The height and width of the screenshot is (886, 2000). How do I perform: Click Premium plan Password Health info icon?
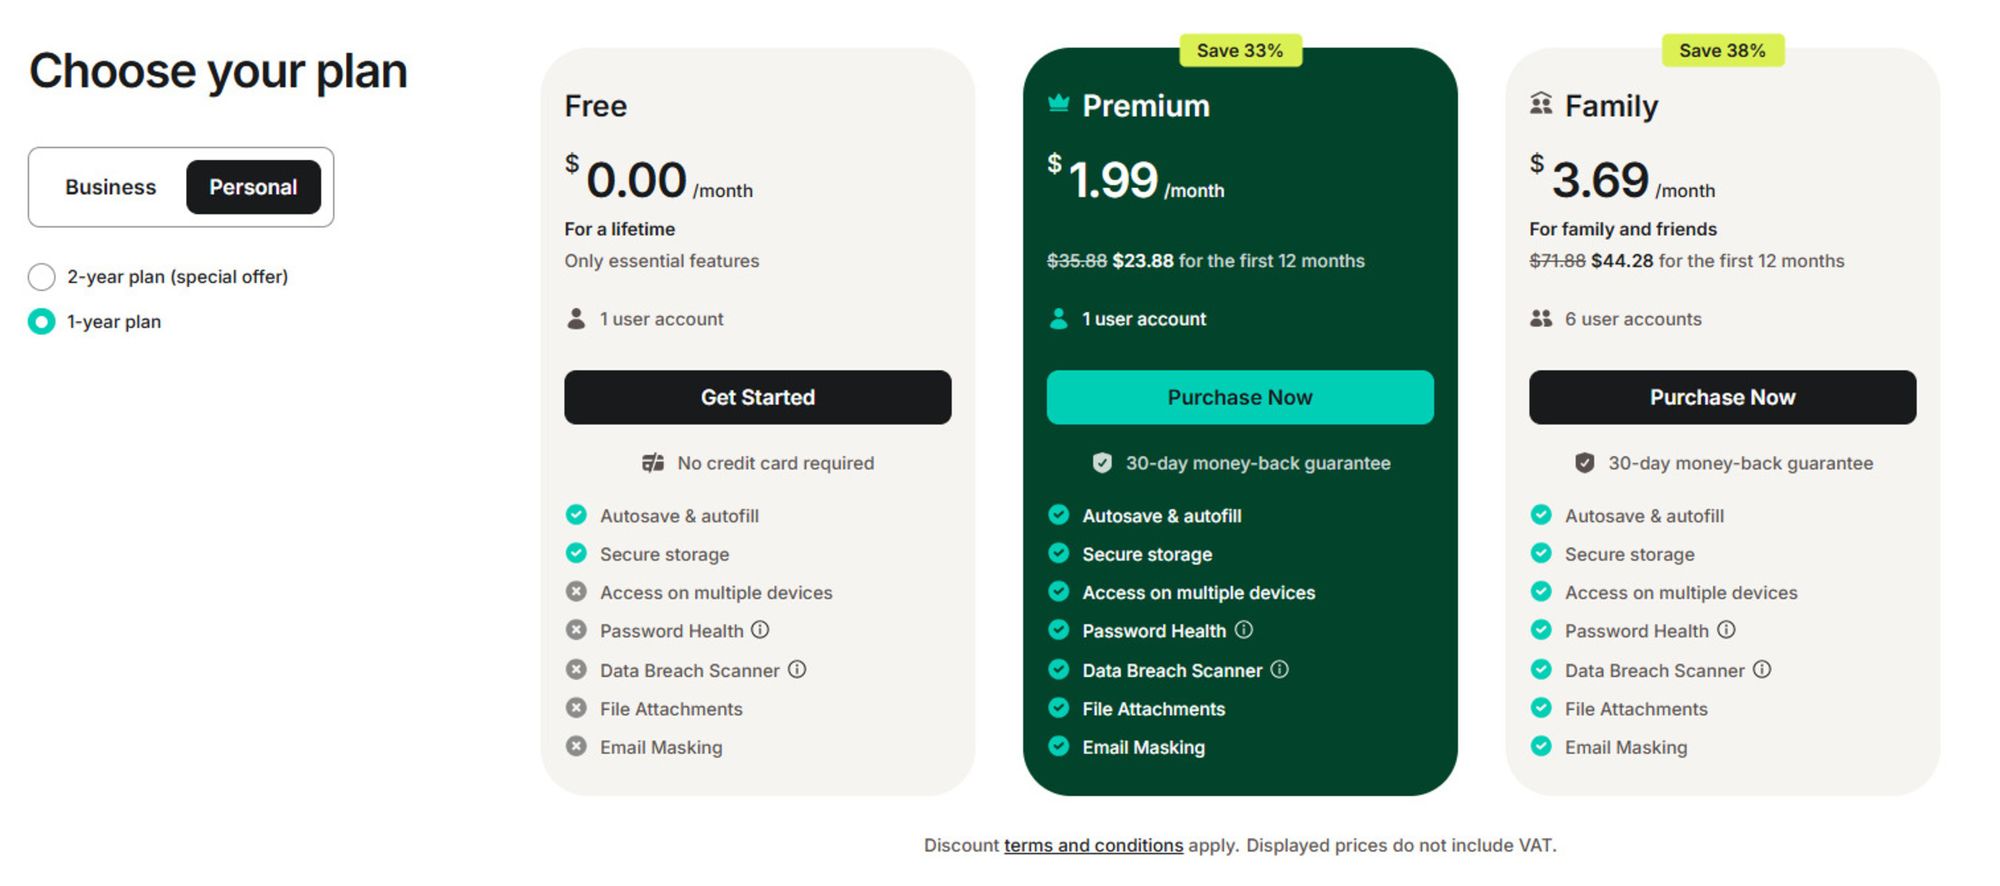(x=1243, y=630)
